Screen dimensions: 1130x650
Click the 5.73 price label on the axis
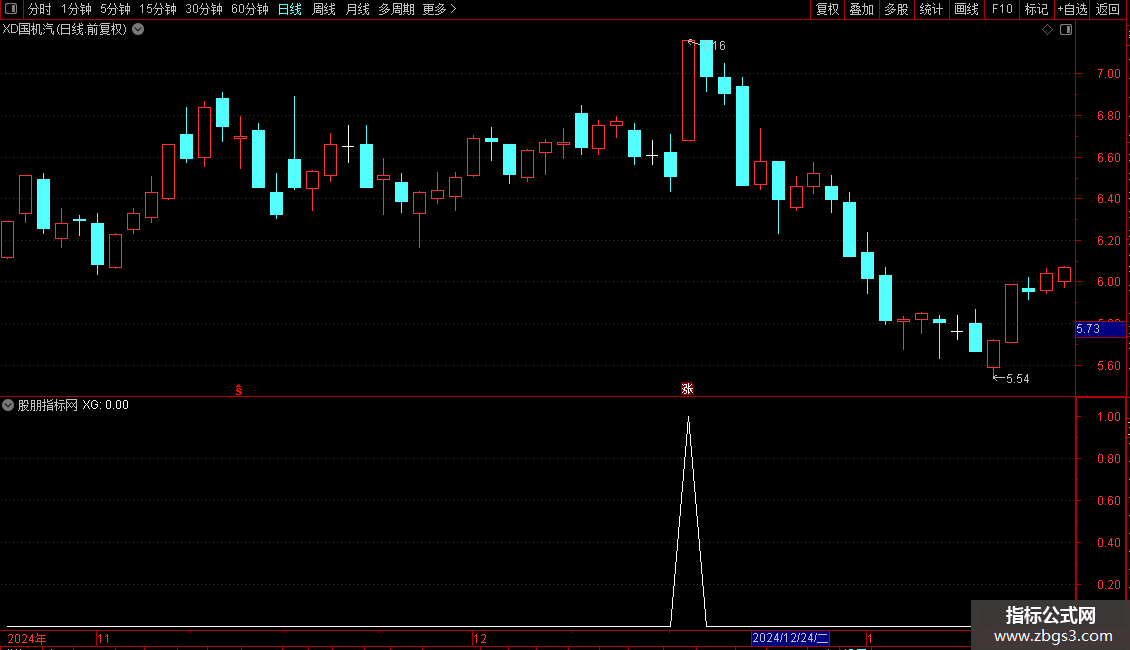point(1100,329)
